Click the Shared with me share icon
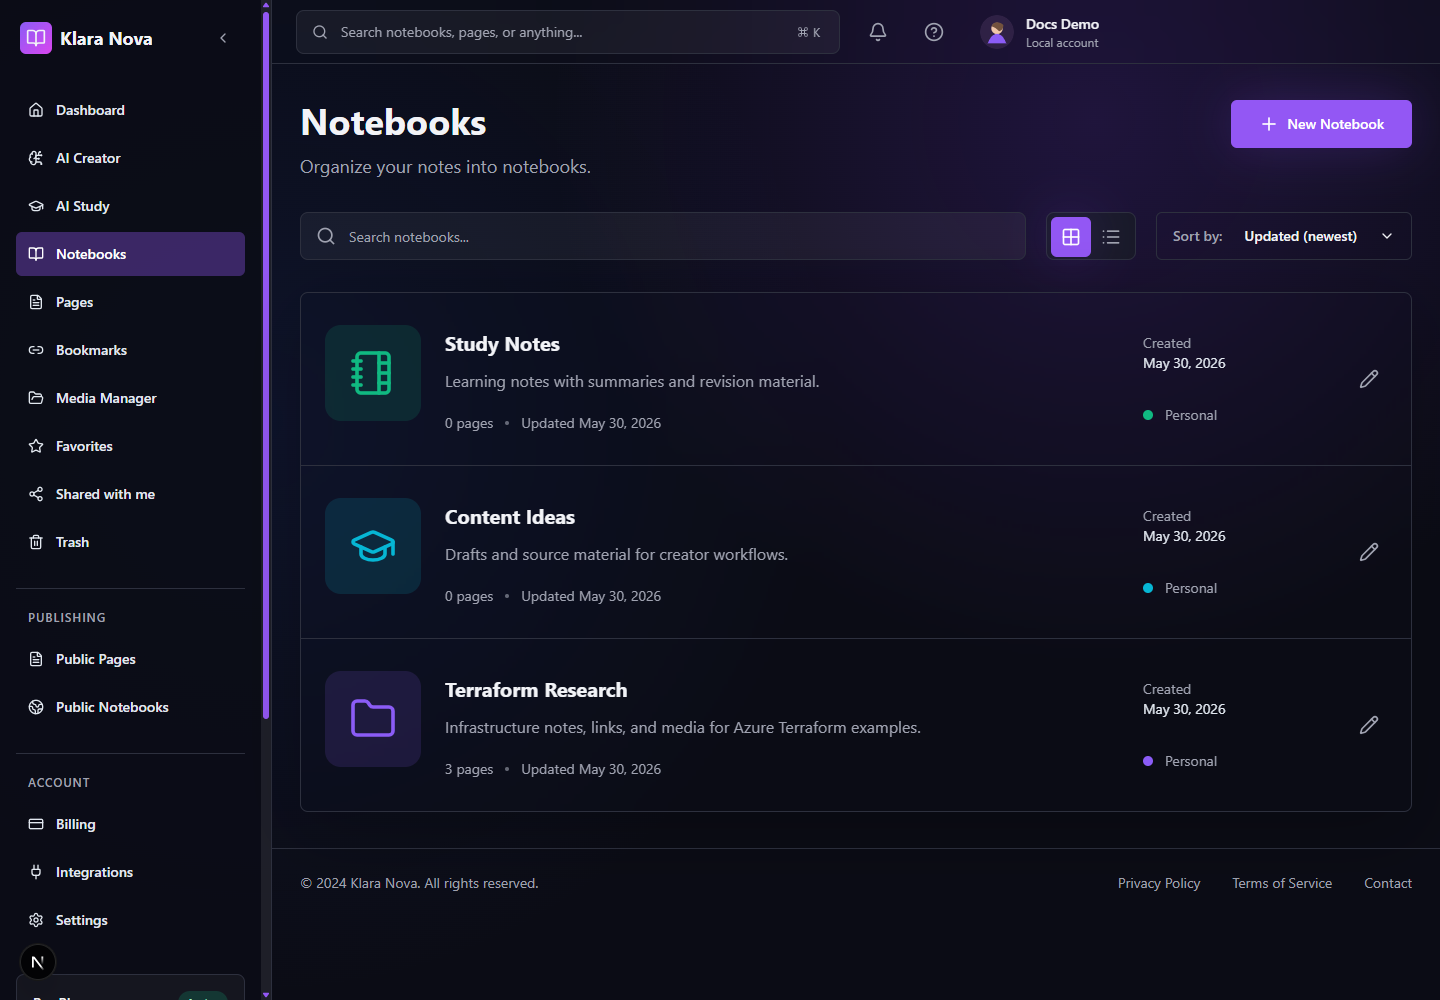1440x1000 pixels. (36, 494)
